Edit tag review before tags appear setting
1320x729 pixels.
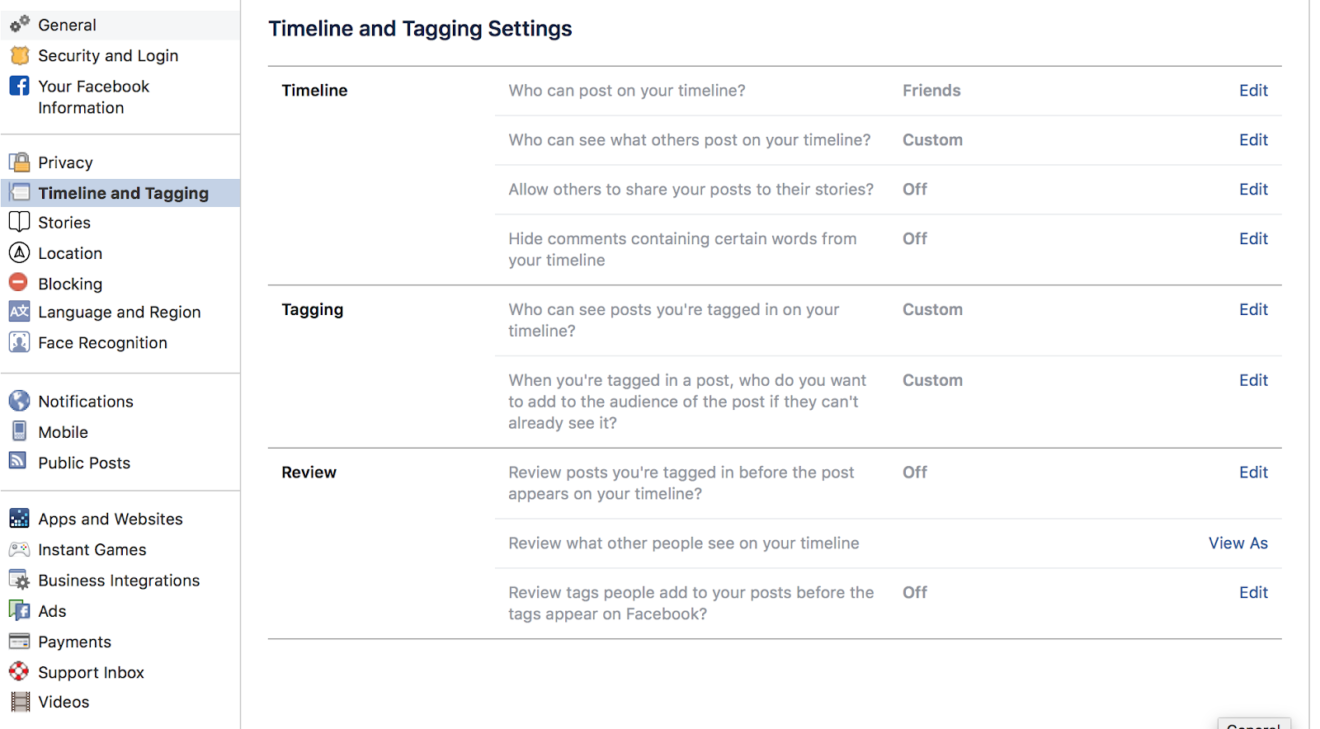click(x=1253, y=592)
